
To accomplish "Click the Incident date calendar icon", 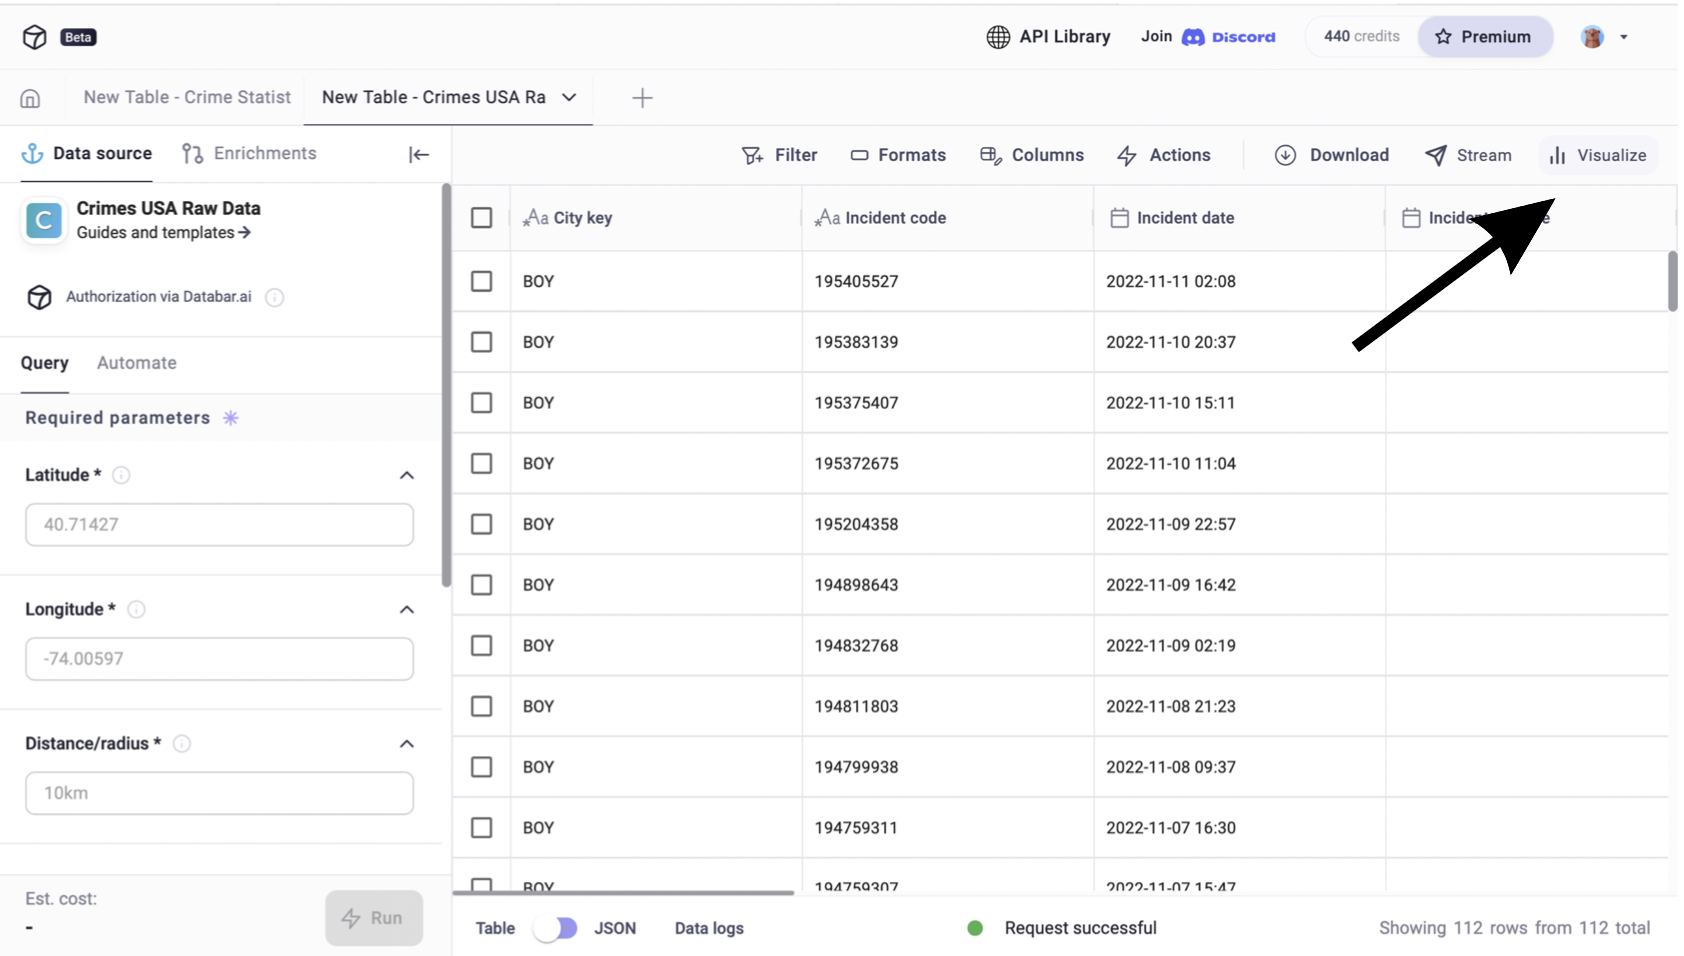I will coord(1120,217).
